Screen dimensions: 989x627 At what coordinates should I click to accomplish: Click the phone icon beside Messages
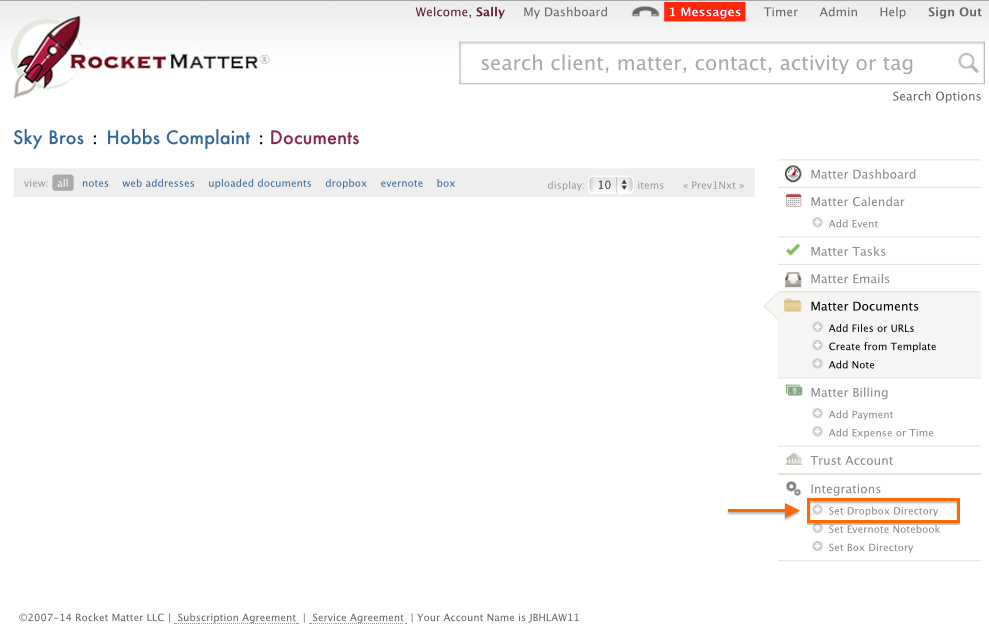point(645,12)
